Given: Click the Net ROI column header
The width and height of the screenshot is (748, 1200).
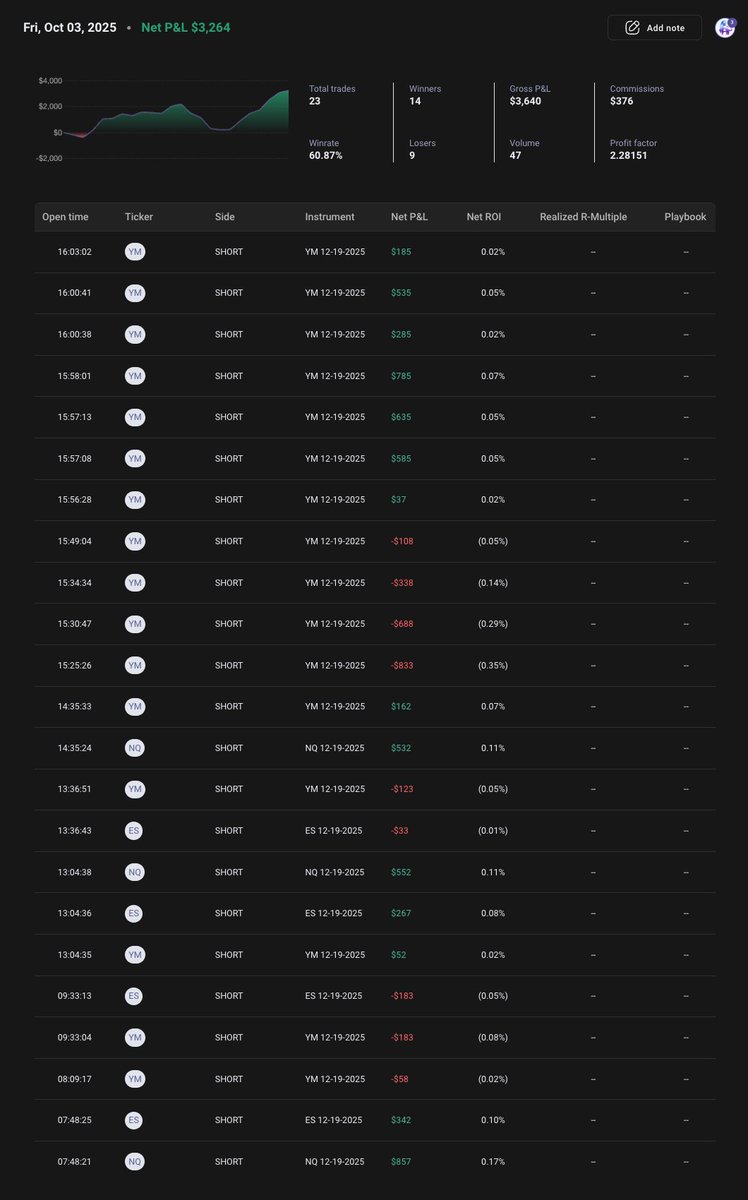Looking at the screenshot, I should tap(486, 217).
